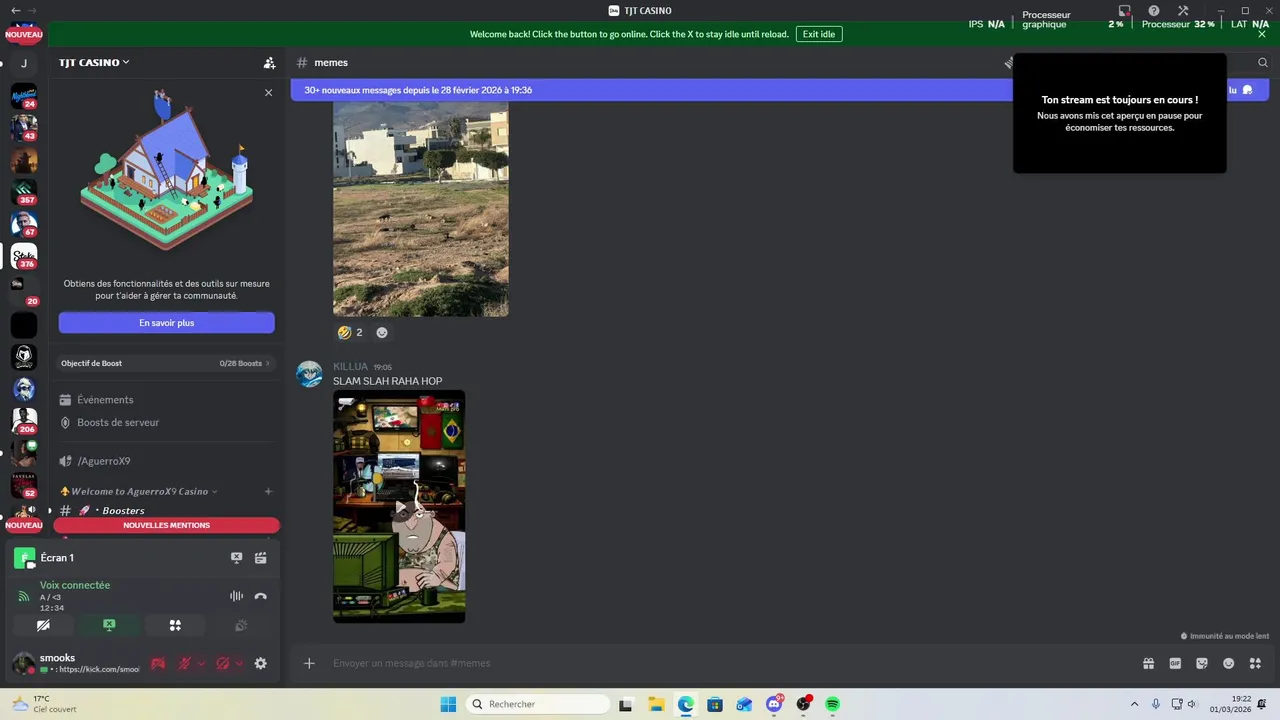Select server icon with 376 badge
The width and height of the screenshot is (1280, 720).
[24, 256]
